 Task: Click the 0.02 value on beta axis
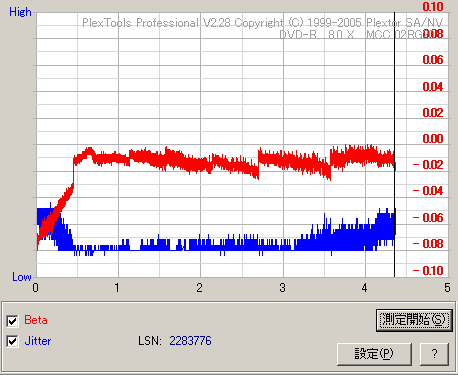[x=433, y=112]
